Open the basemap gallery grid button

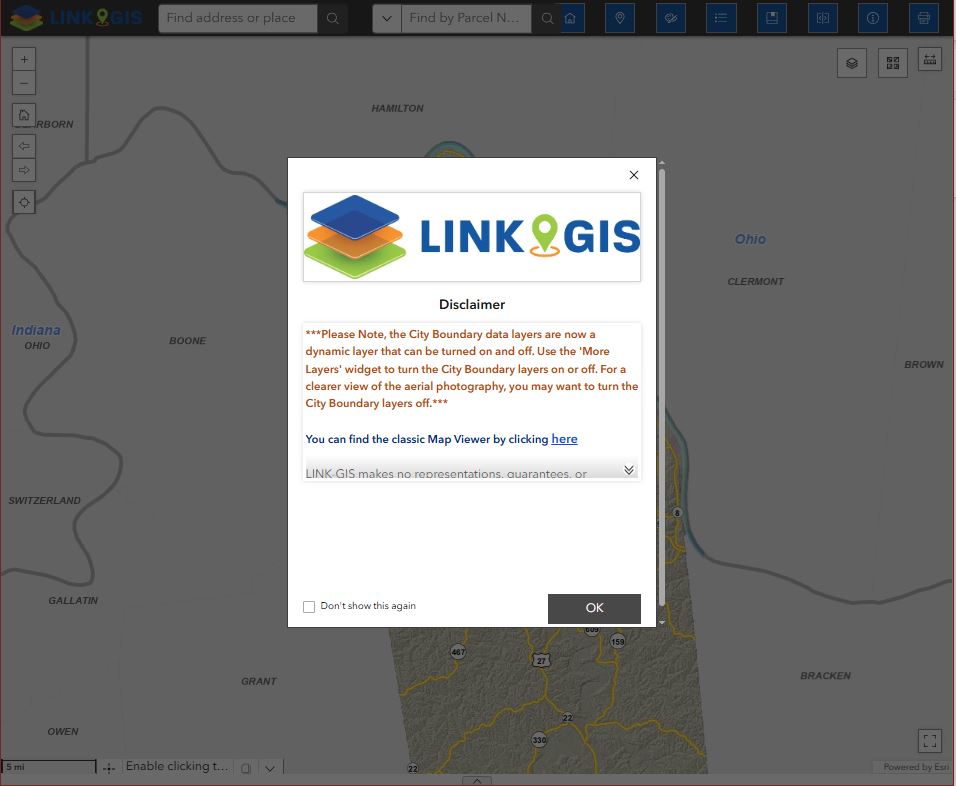pyautogui.click(x=893, y=63)
